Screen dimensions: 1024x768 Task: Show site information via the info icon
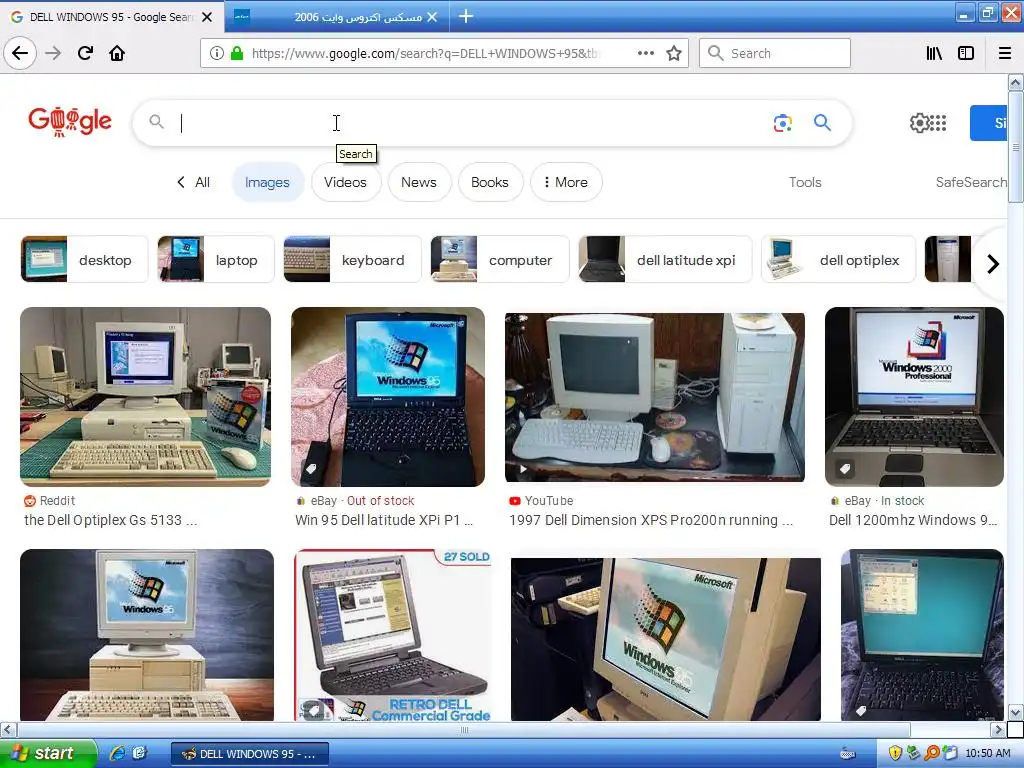(217, 53)
